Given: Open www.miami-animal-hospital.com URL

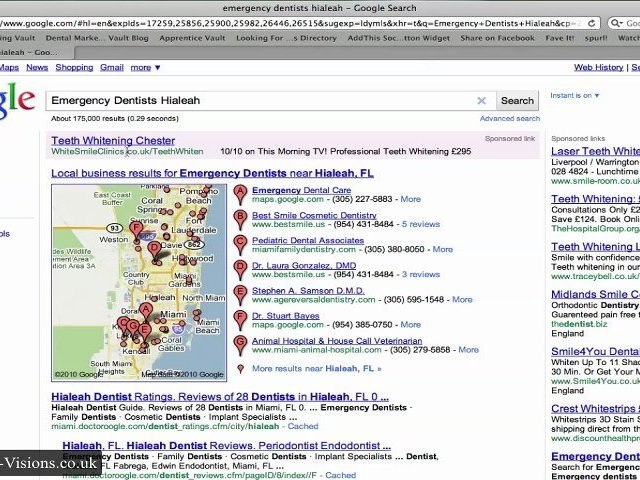Looking at the screenshot, I should pos(317,350).
